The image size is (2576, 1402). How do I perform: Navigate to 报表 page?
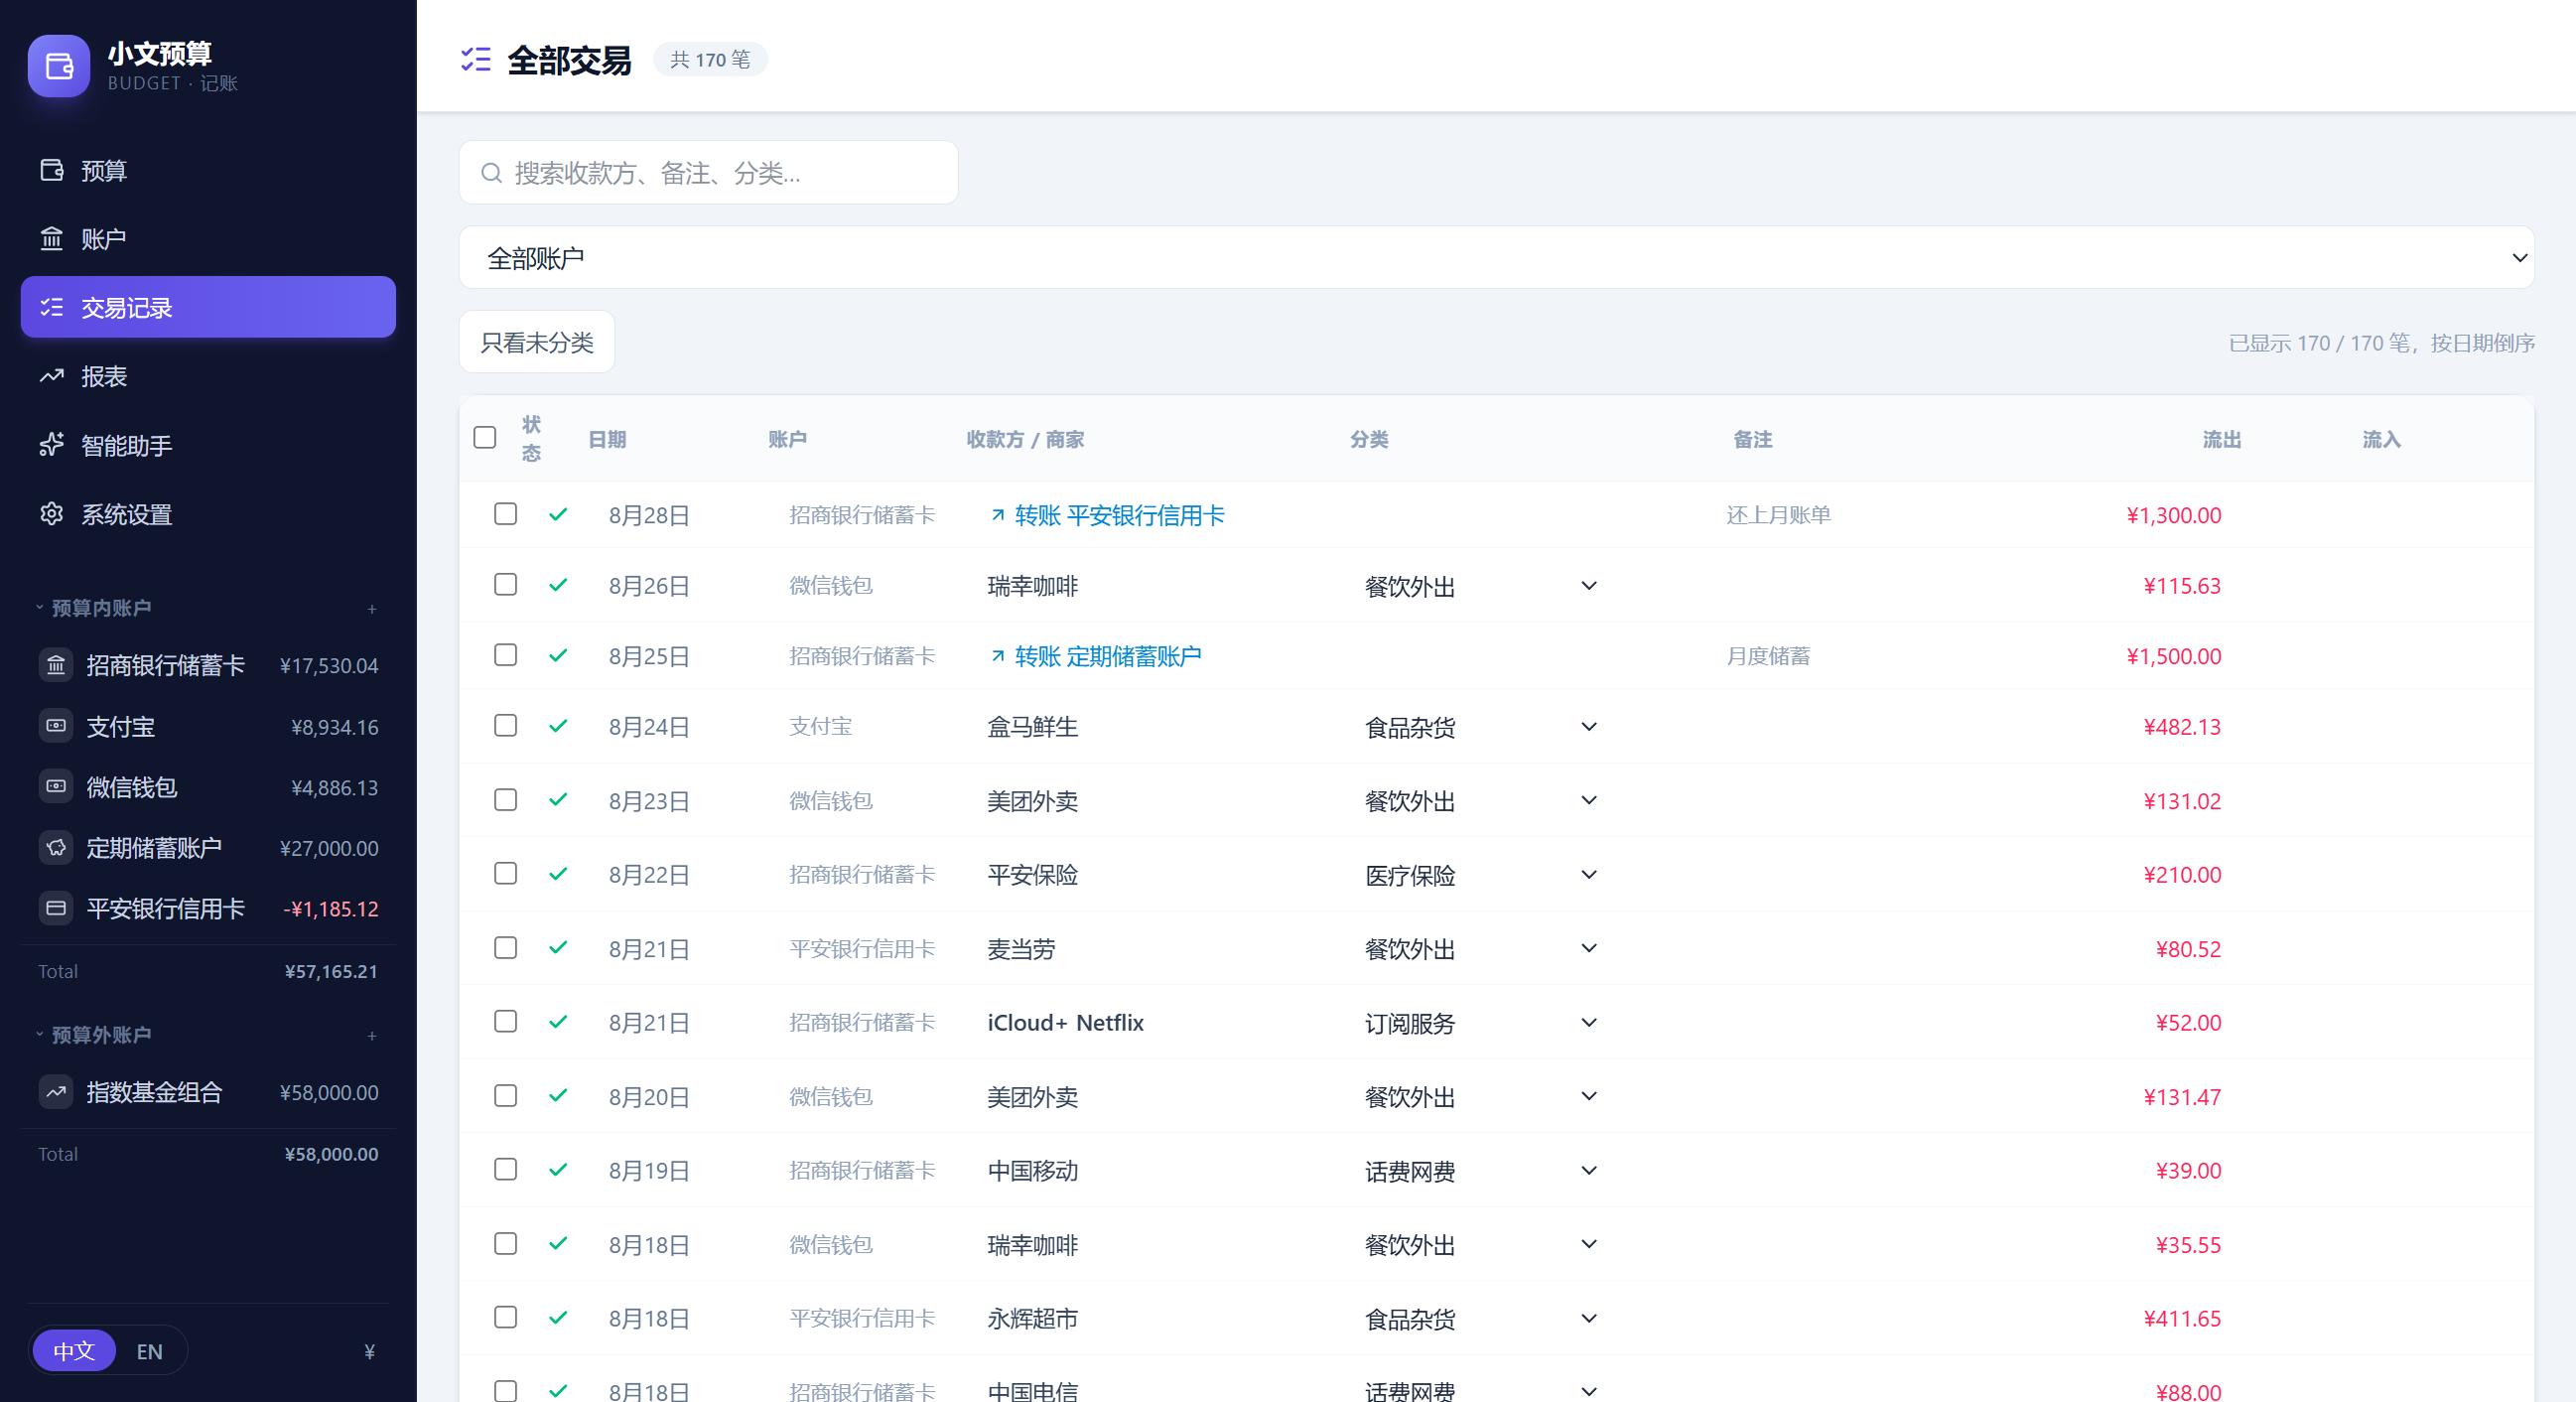pyautogui.click(x=208, y=376)
